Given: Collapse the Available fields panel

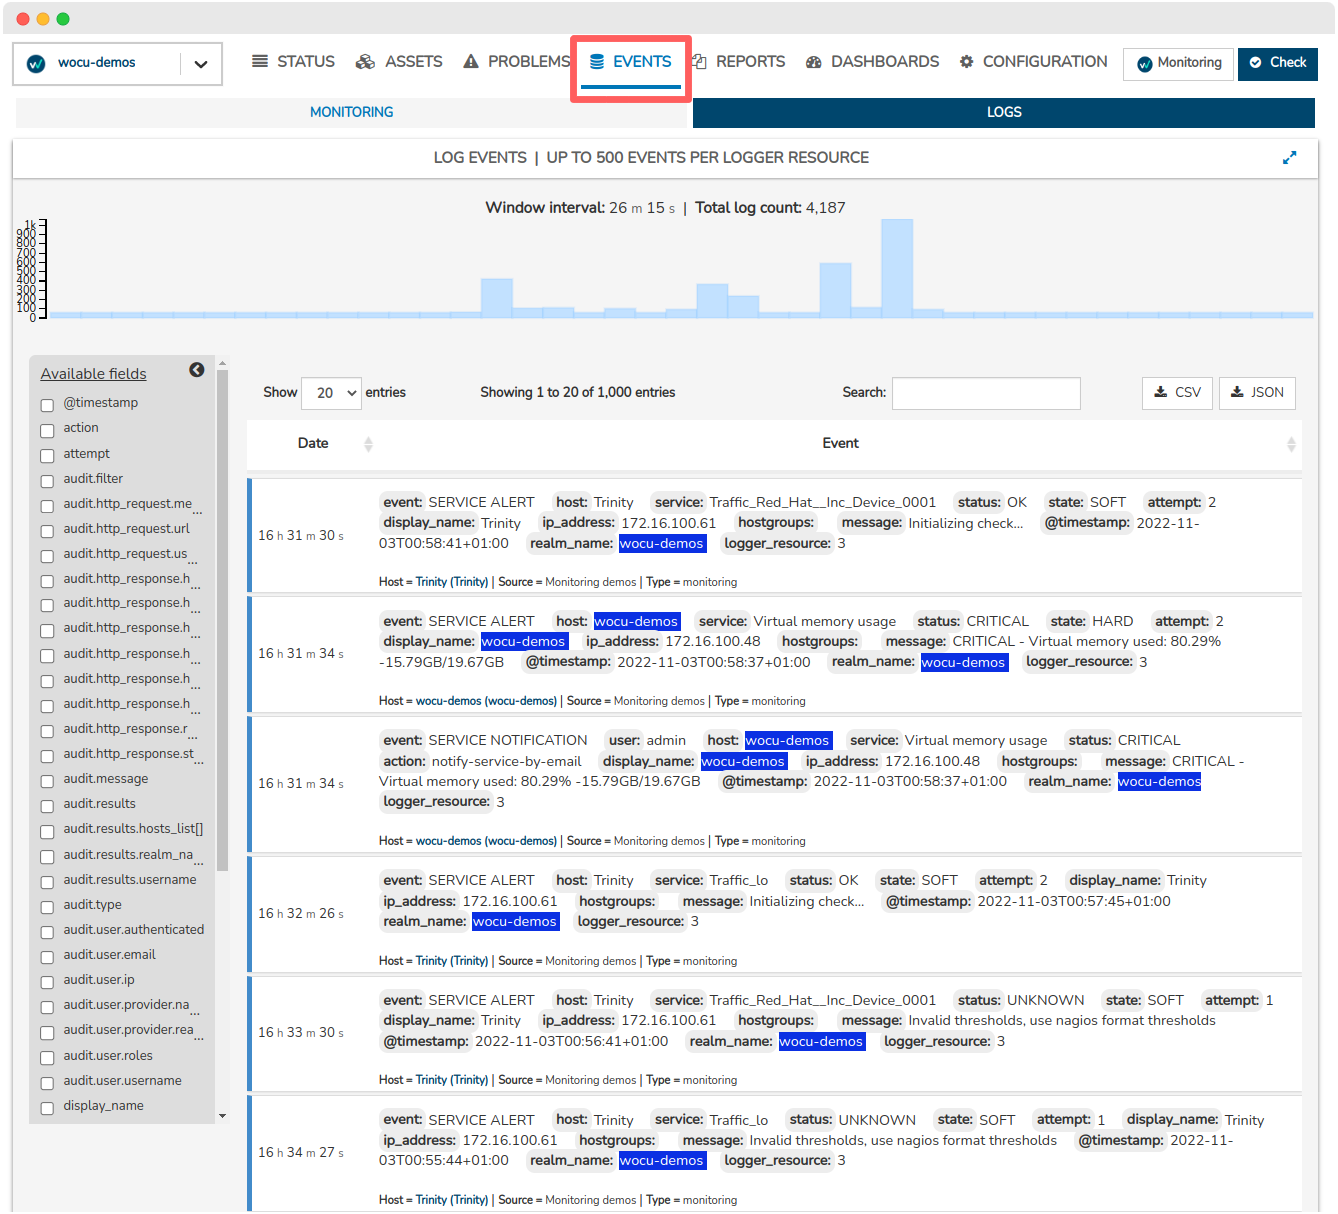Looking at the screenshot, I should pos(197,370).
